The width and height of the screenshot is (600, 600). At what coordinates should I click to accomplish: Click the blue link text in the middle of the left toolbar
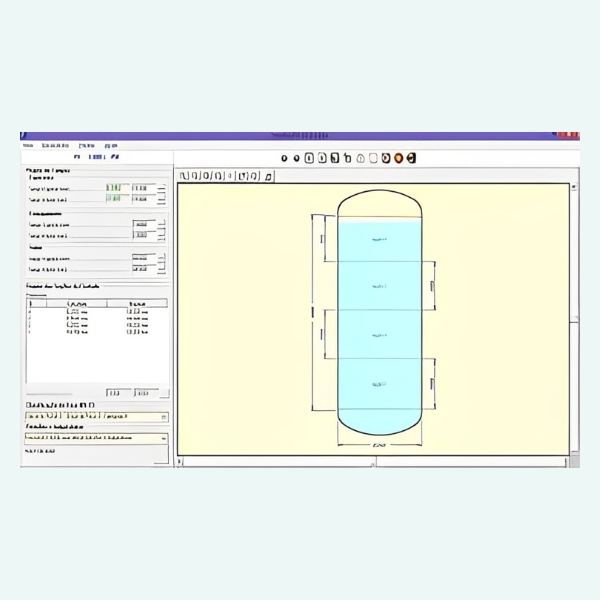pos(97,157)
